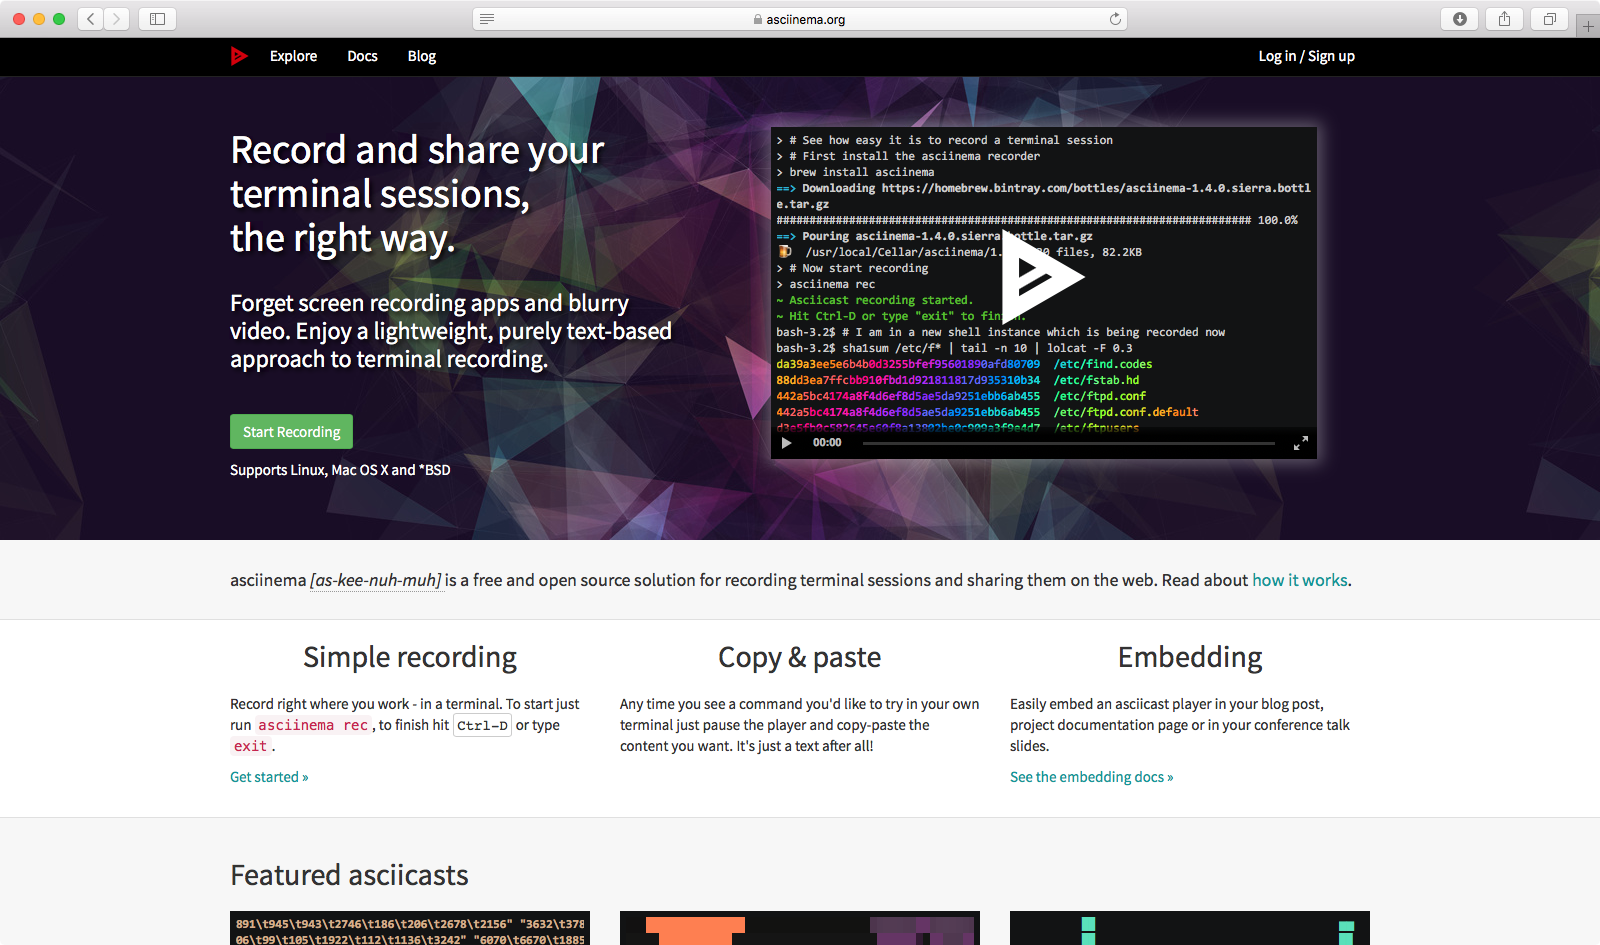Open the second featured asciicast with orange block
Image resolution: width=1600 pixels, height=945 pixels.
[x=800, y=928]
